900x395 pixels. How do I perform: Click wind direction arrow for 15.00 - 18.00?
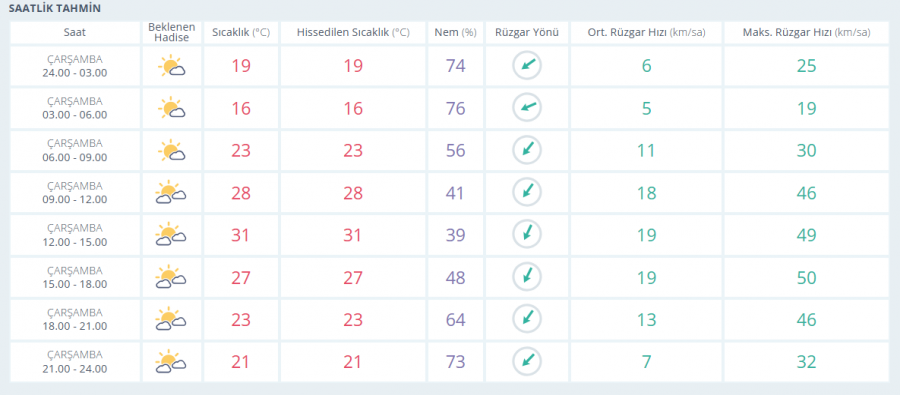(x=527, y=276)
